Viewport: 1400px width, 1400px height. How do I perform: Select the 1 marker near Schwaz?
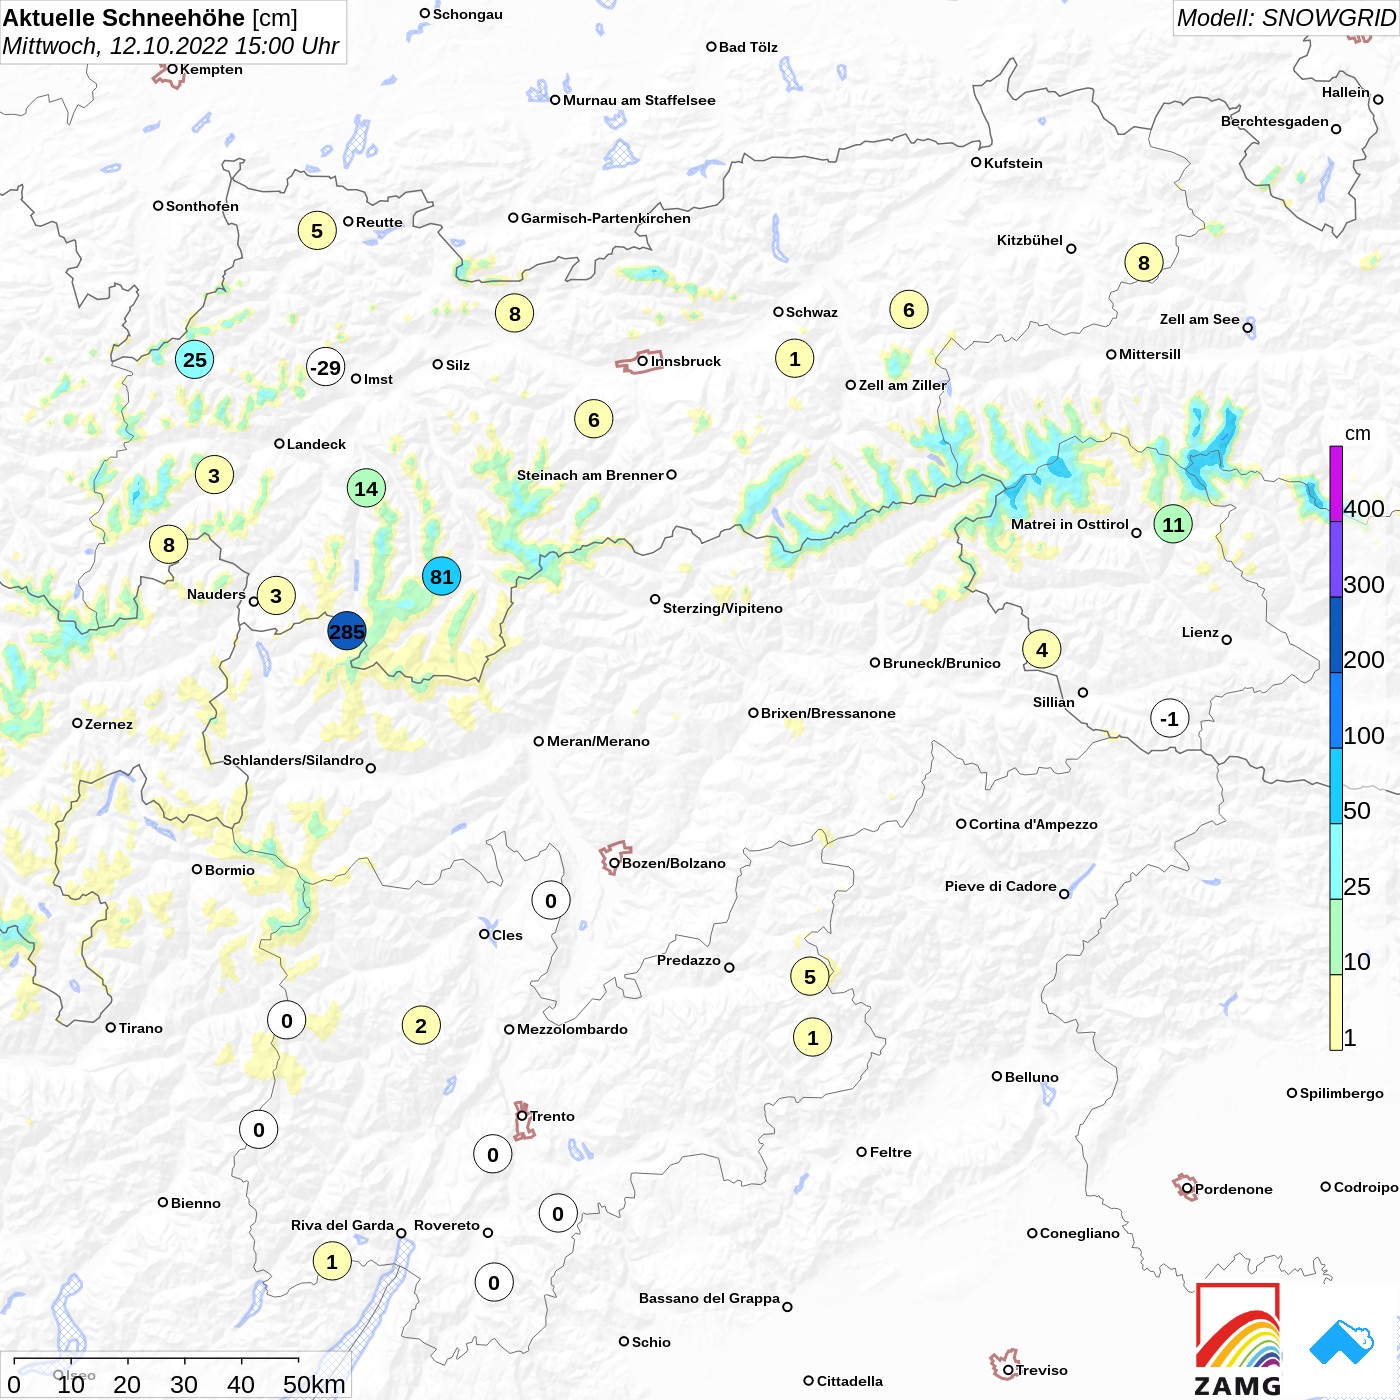click(x=795, y=358)
